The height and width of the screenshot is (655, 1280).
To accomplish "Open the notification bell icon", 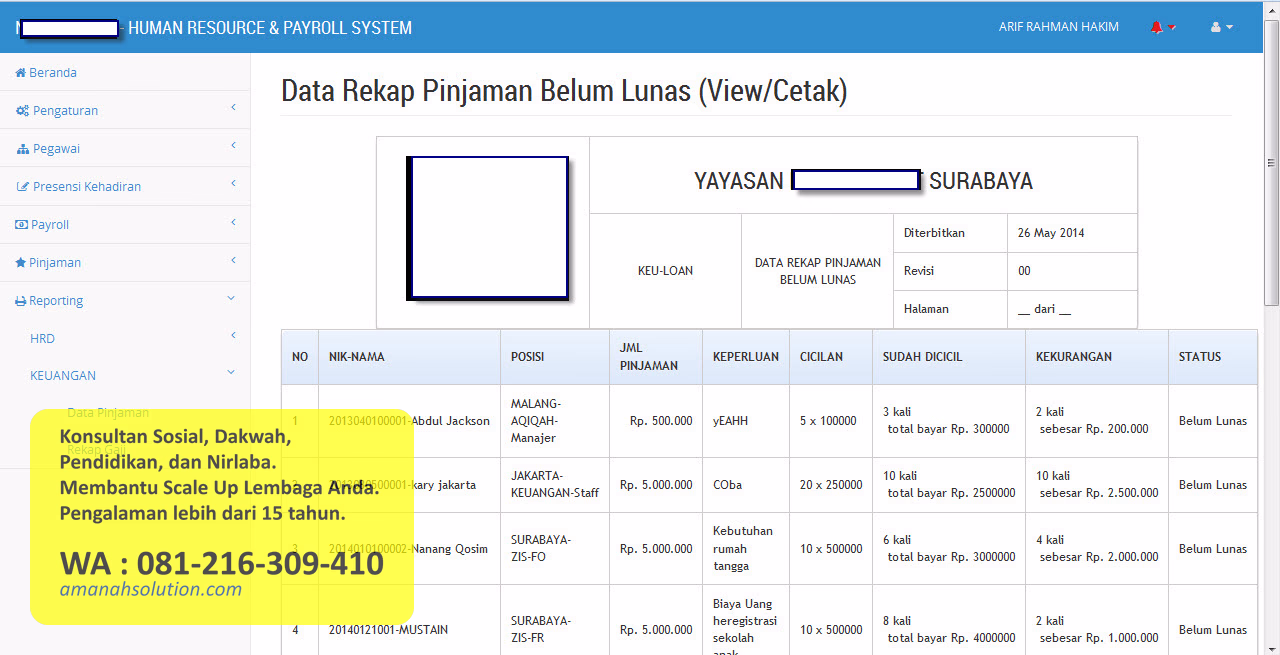I will (1157, 27).
